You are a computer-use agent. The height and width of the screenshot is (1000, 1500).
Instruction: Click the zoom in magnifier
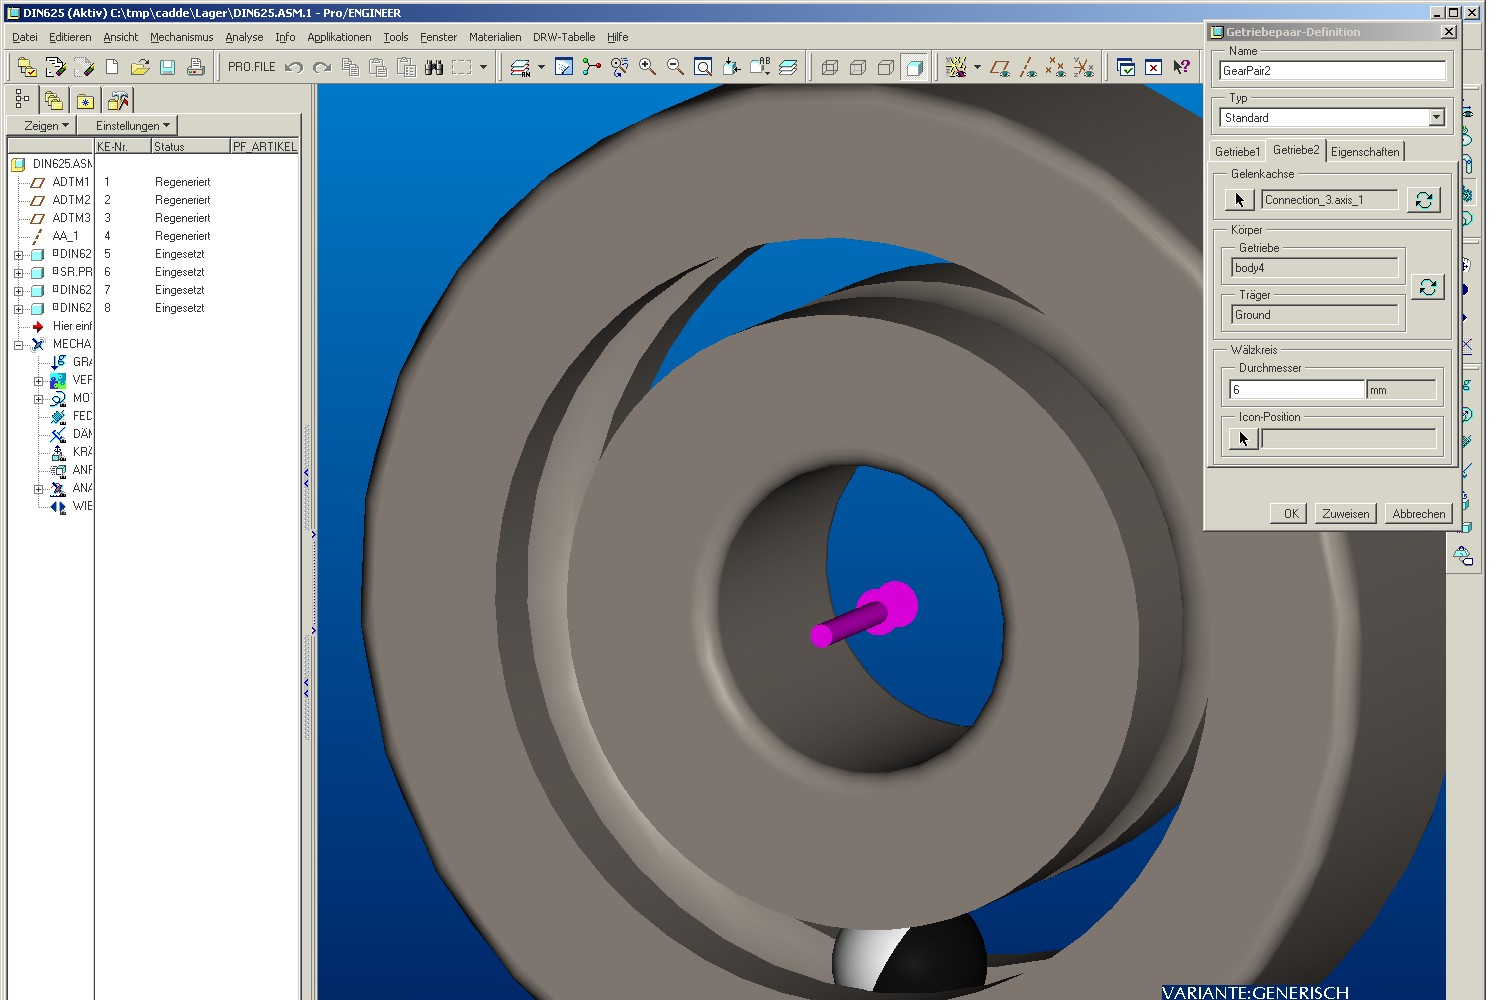(647, 67)
